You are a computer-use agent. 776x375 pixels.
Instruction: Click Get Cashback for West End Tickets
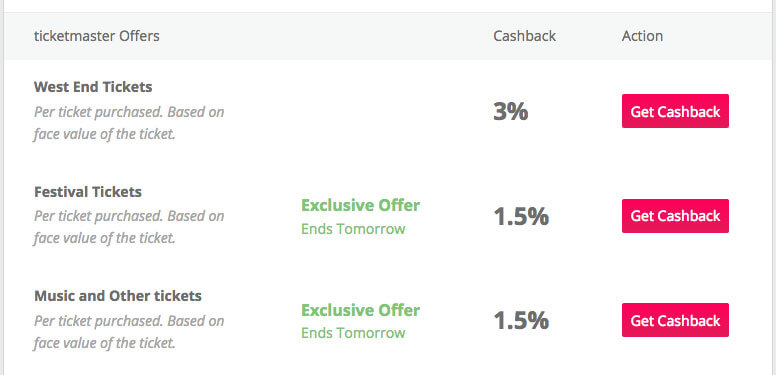(675, 111)
